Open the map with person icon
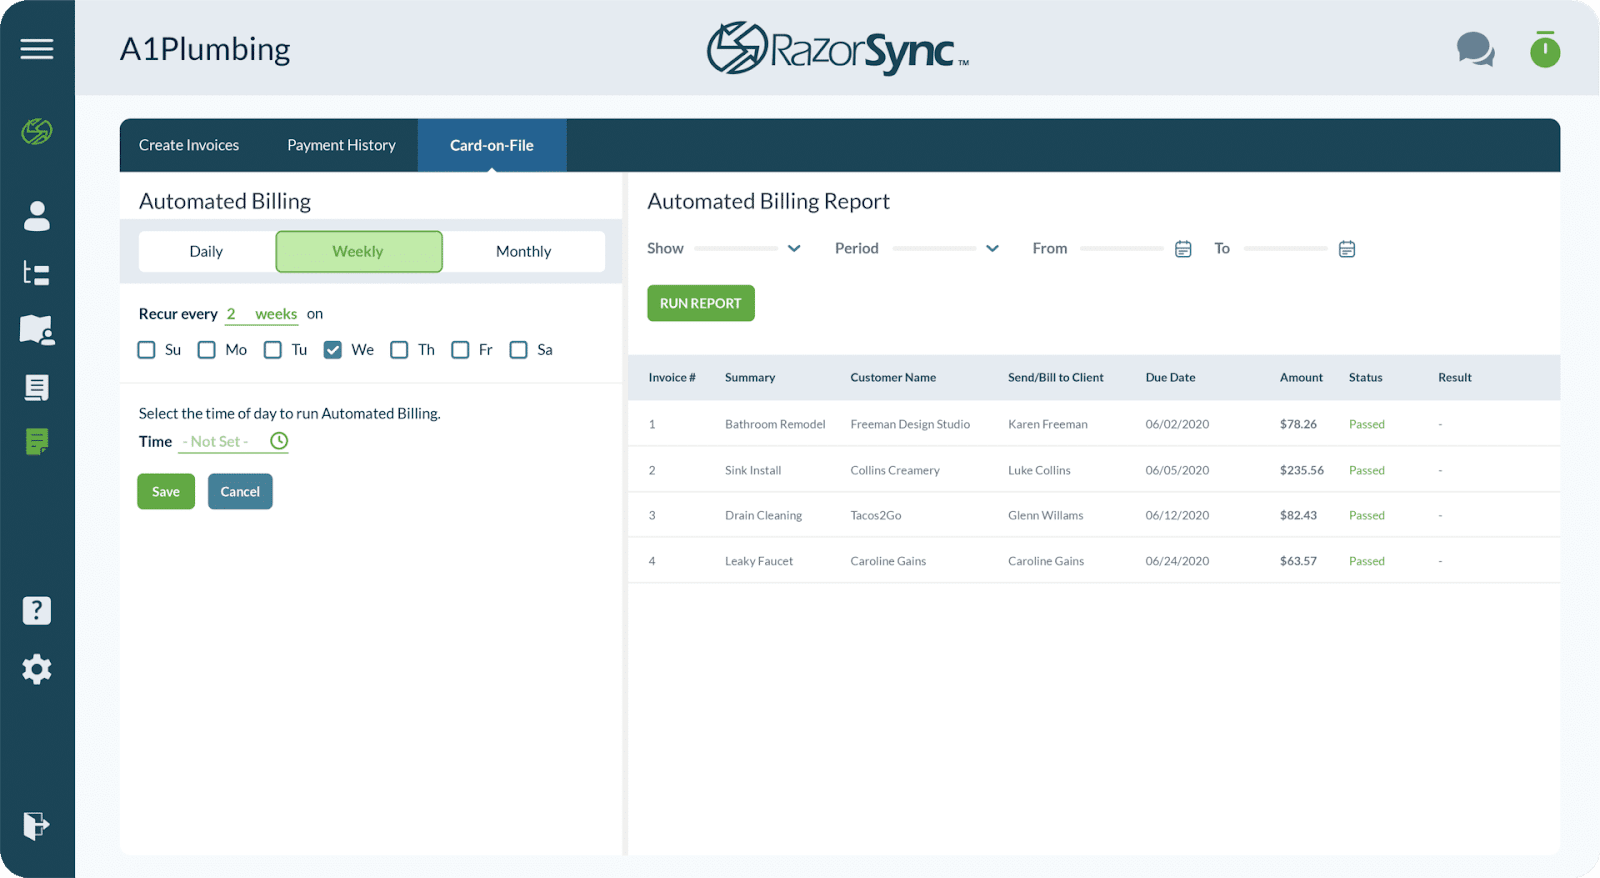Image resolution: width=1600 pixels, height=878 pixels. click(x=37, y=330)
